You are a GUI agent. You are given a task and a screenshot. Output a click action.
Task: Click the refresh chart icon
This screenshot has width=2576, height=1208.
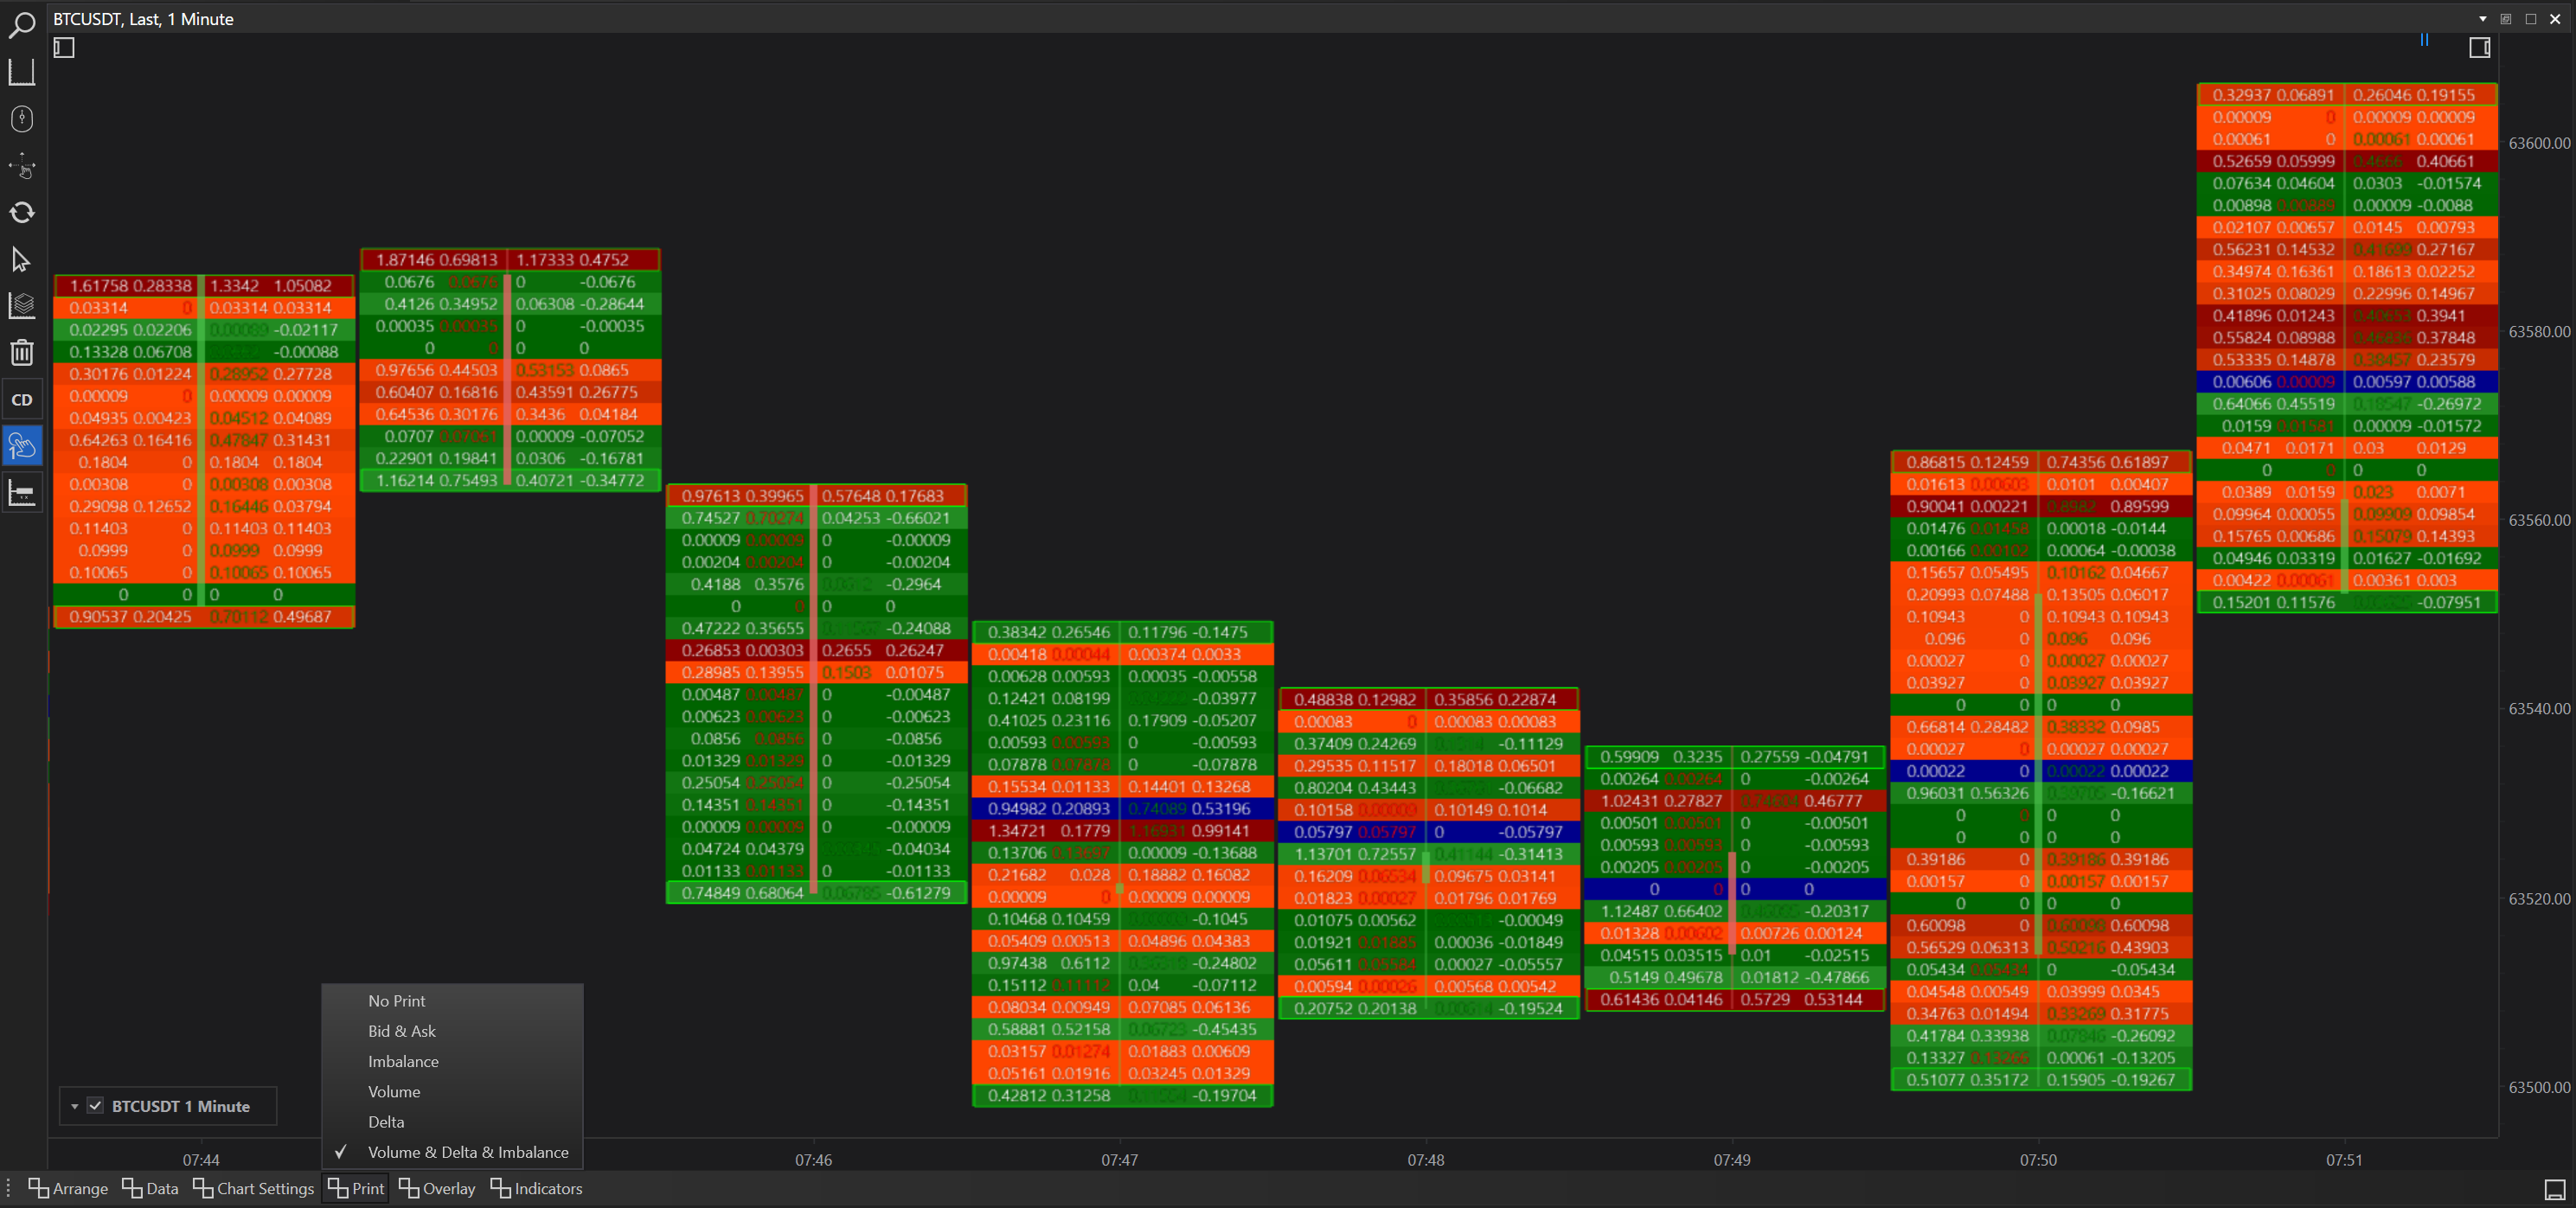pyautogui.click(x=22, y=212)
